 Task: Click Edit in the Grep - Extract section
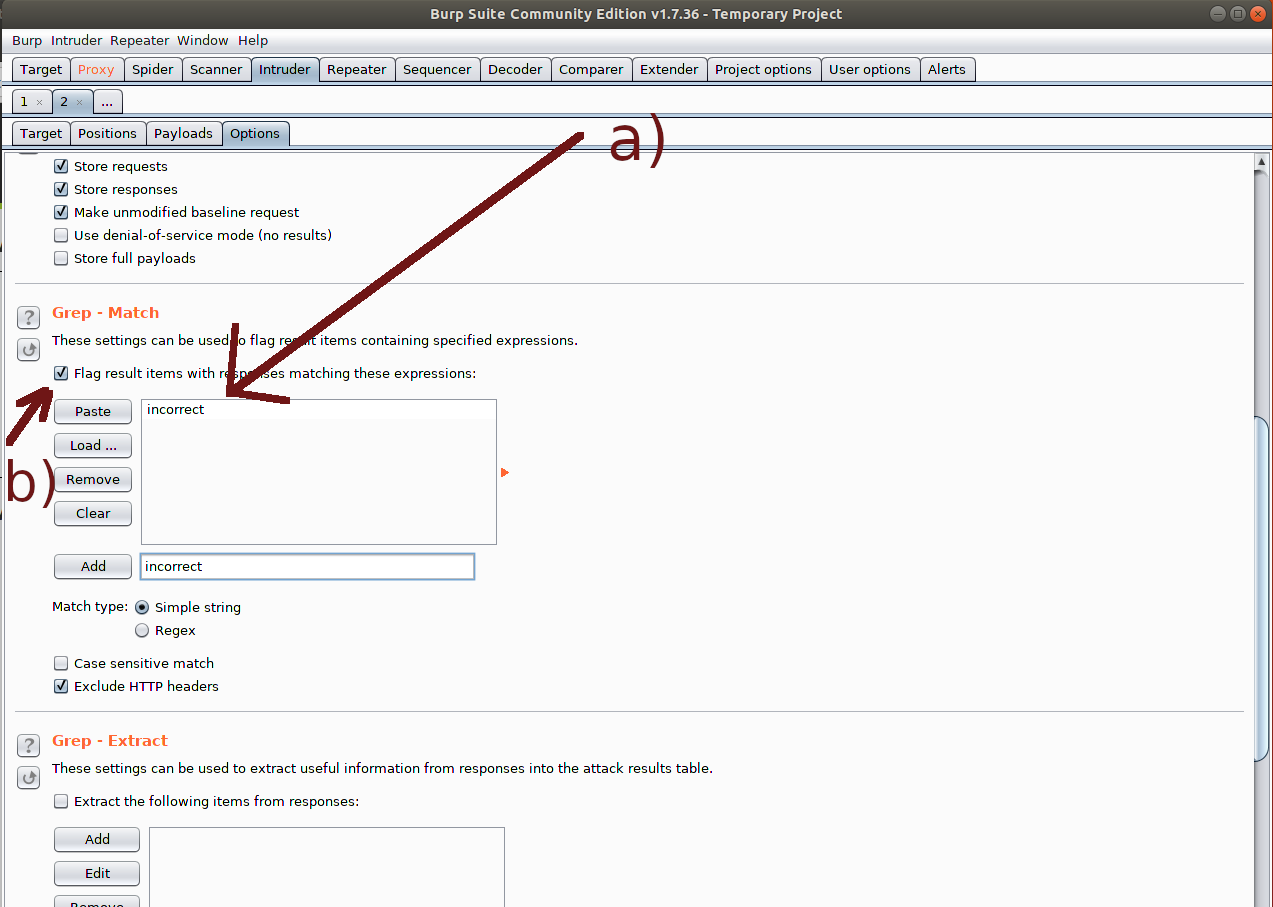[x=98, y=873]
